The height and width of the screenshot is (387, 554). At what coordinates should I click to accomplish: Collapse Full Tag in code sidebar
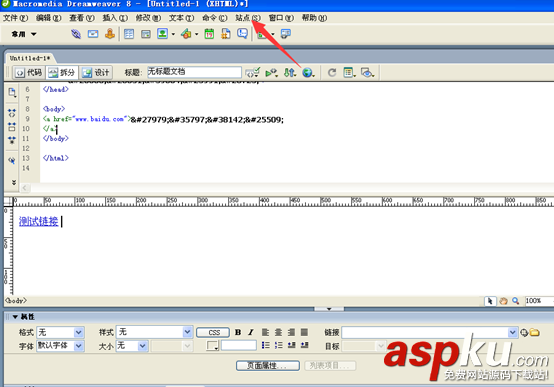[12, 113]
